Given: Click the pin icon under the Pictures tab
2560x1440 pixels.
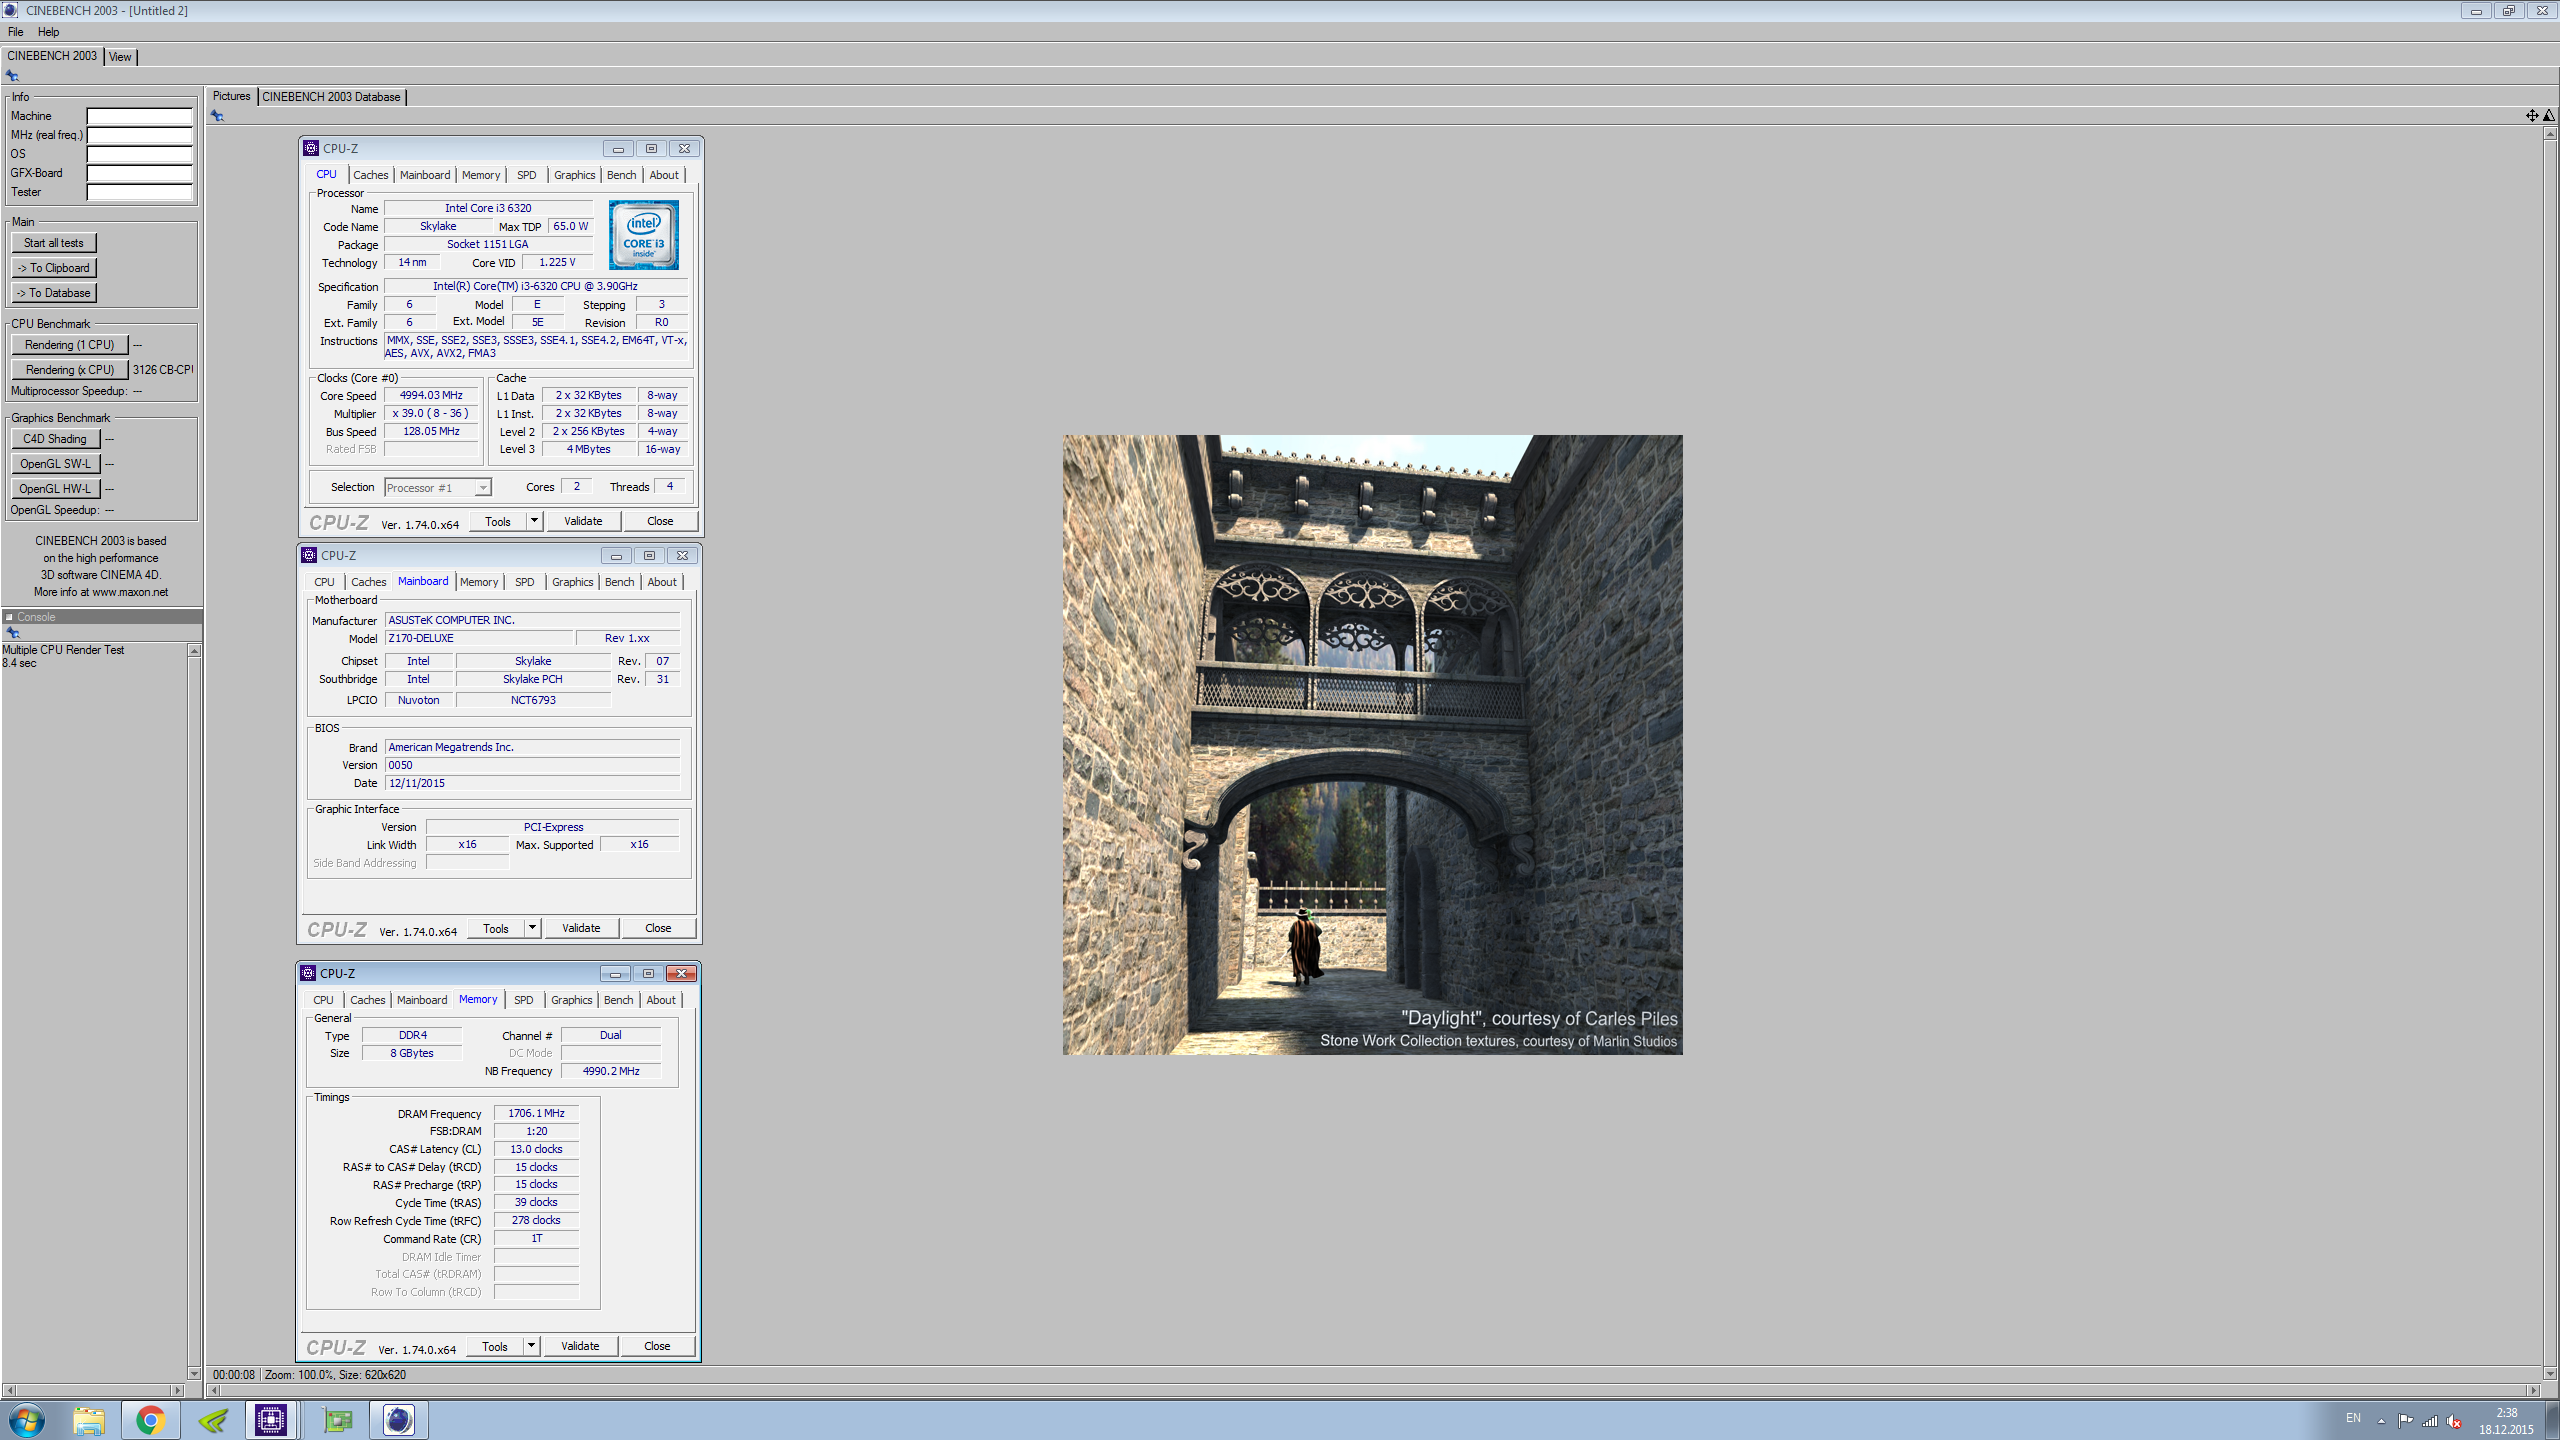Looking at the screenshot, I should (x=217, y=116).
